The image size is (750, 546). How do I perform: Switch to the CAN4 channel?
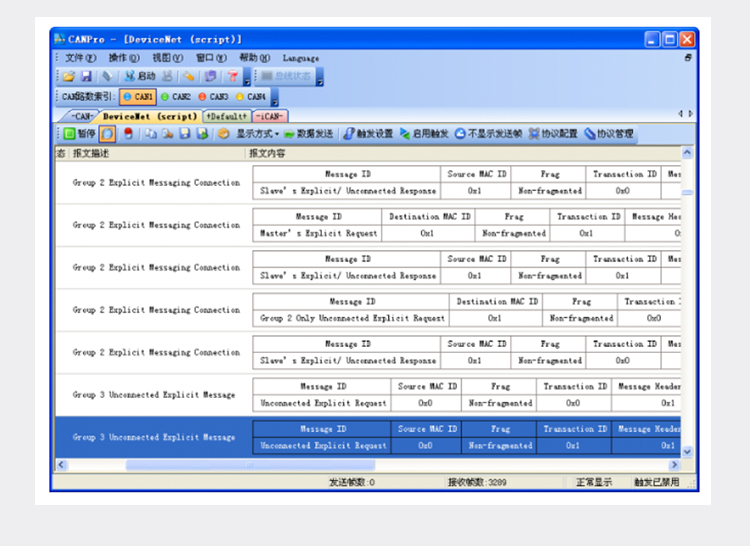click(251, 97)
